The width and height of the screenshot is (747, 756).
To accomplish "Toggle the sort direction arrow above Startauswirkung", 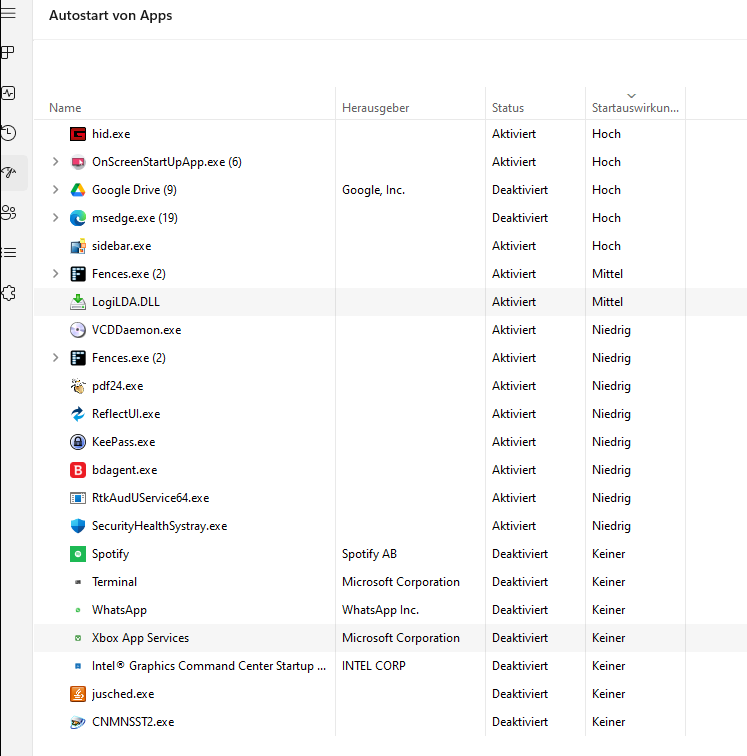I will [631, 95].
